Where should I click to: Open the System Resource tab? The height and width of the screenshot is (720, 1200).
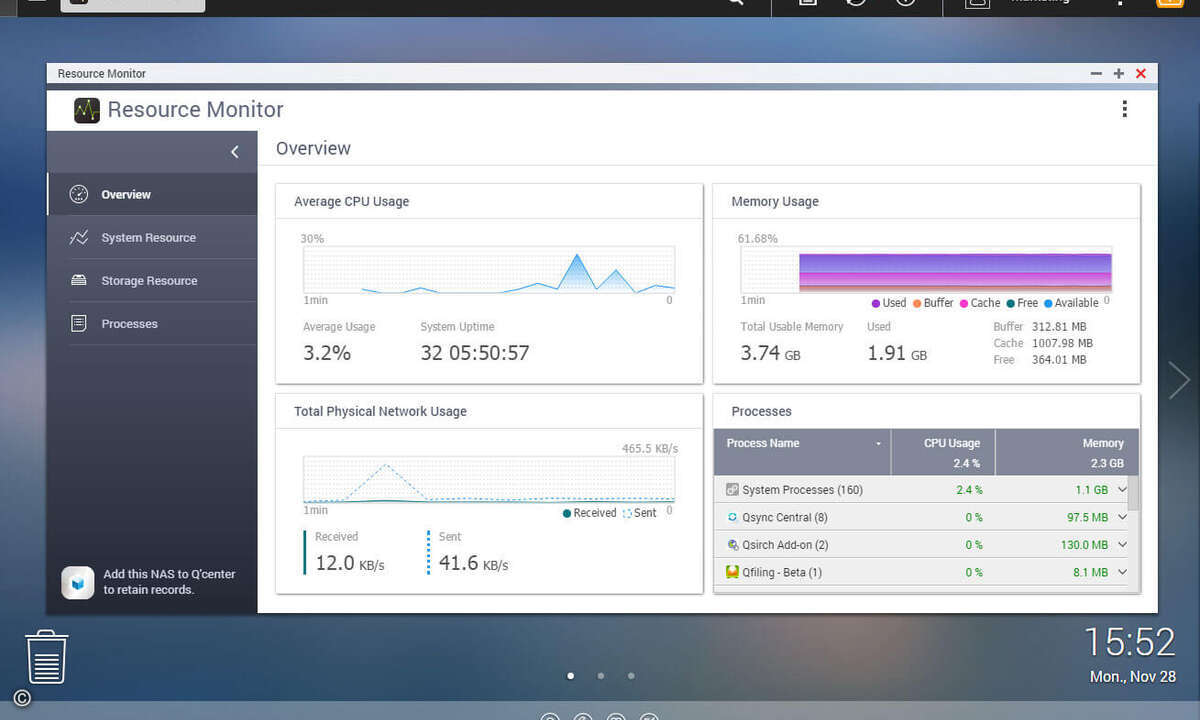pos(152,238)
